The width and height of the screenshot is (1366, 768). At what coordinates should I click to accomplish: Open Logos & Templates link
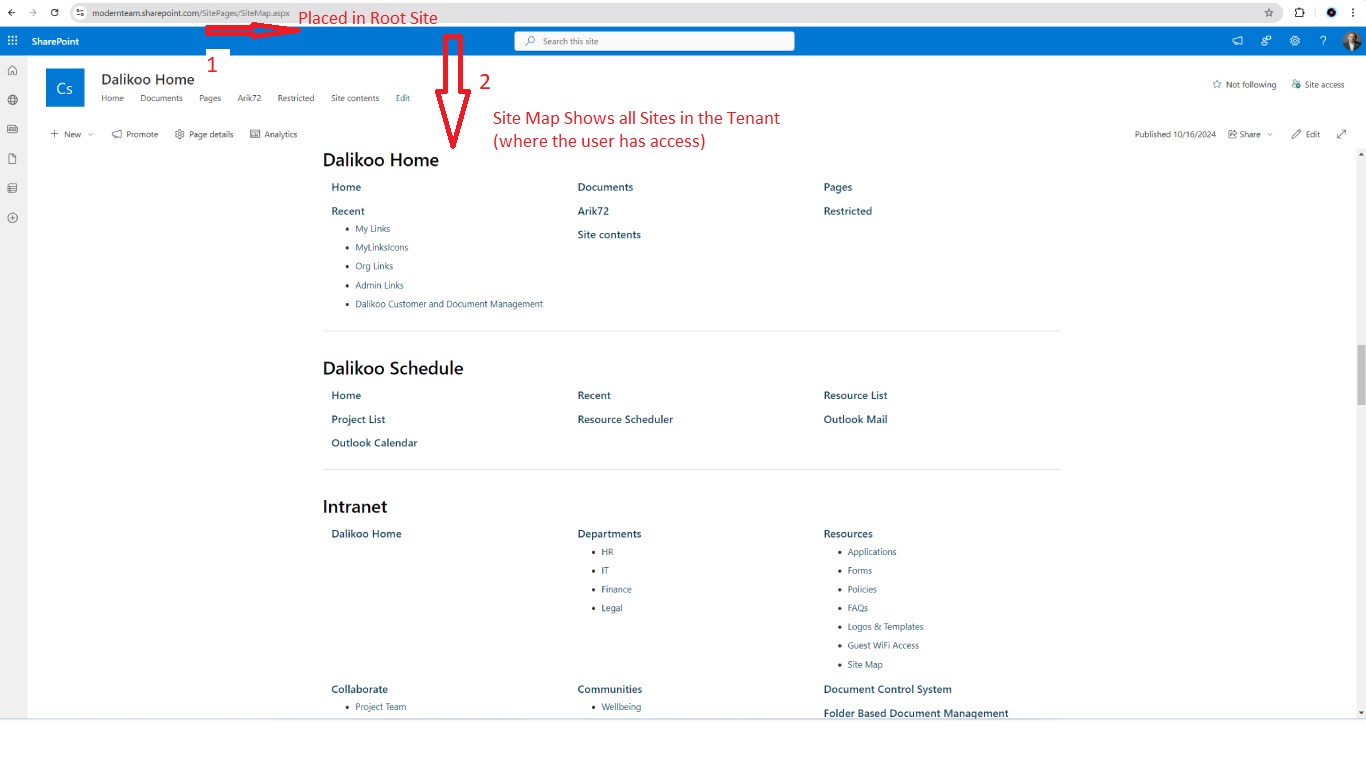pos(885,627)
